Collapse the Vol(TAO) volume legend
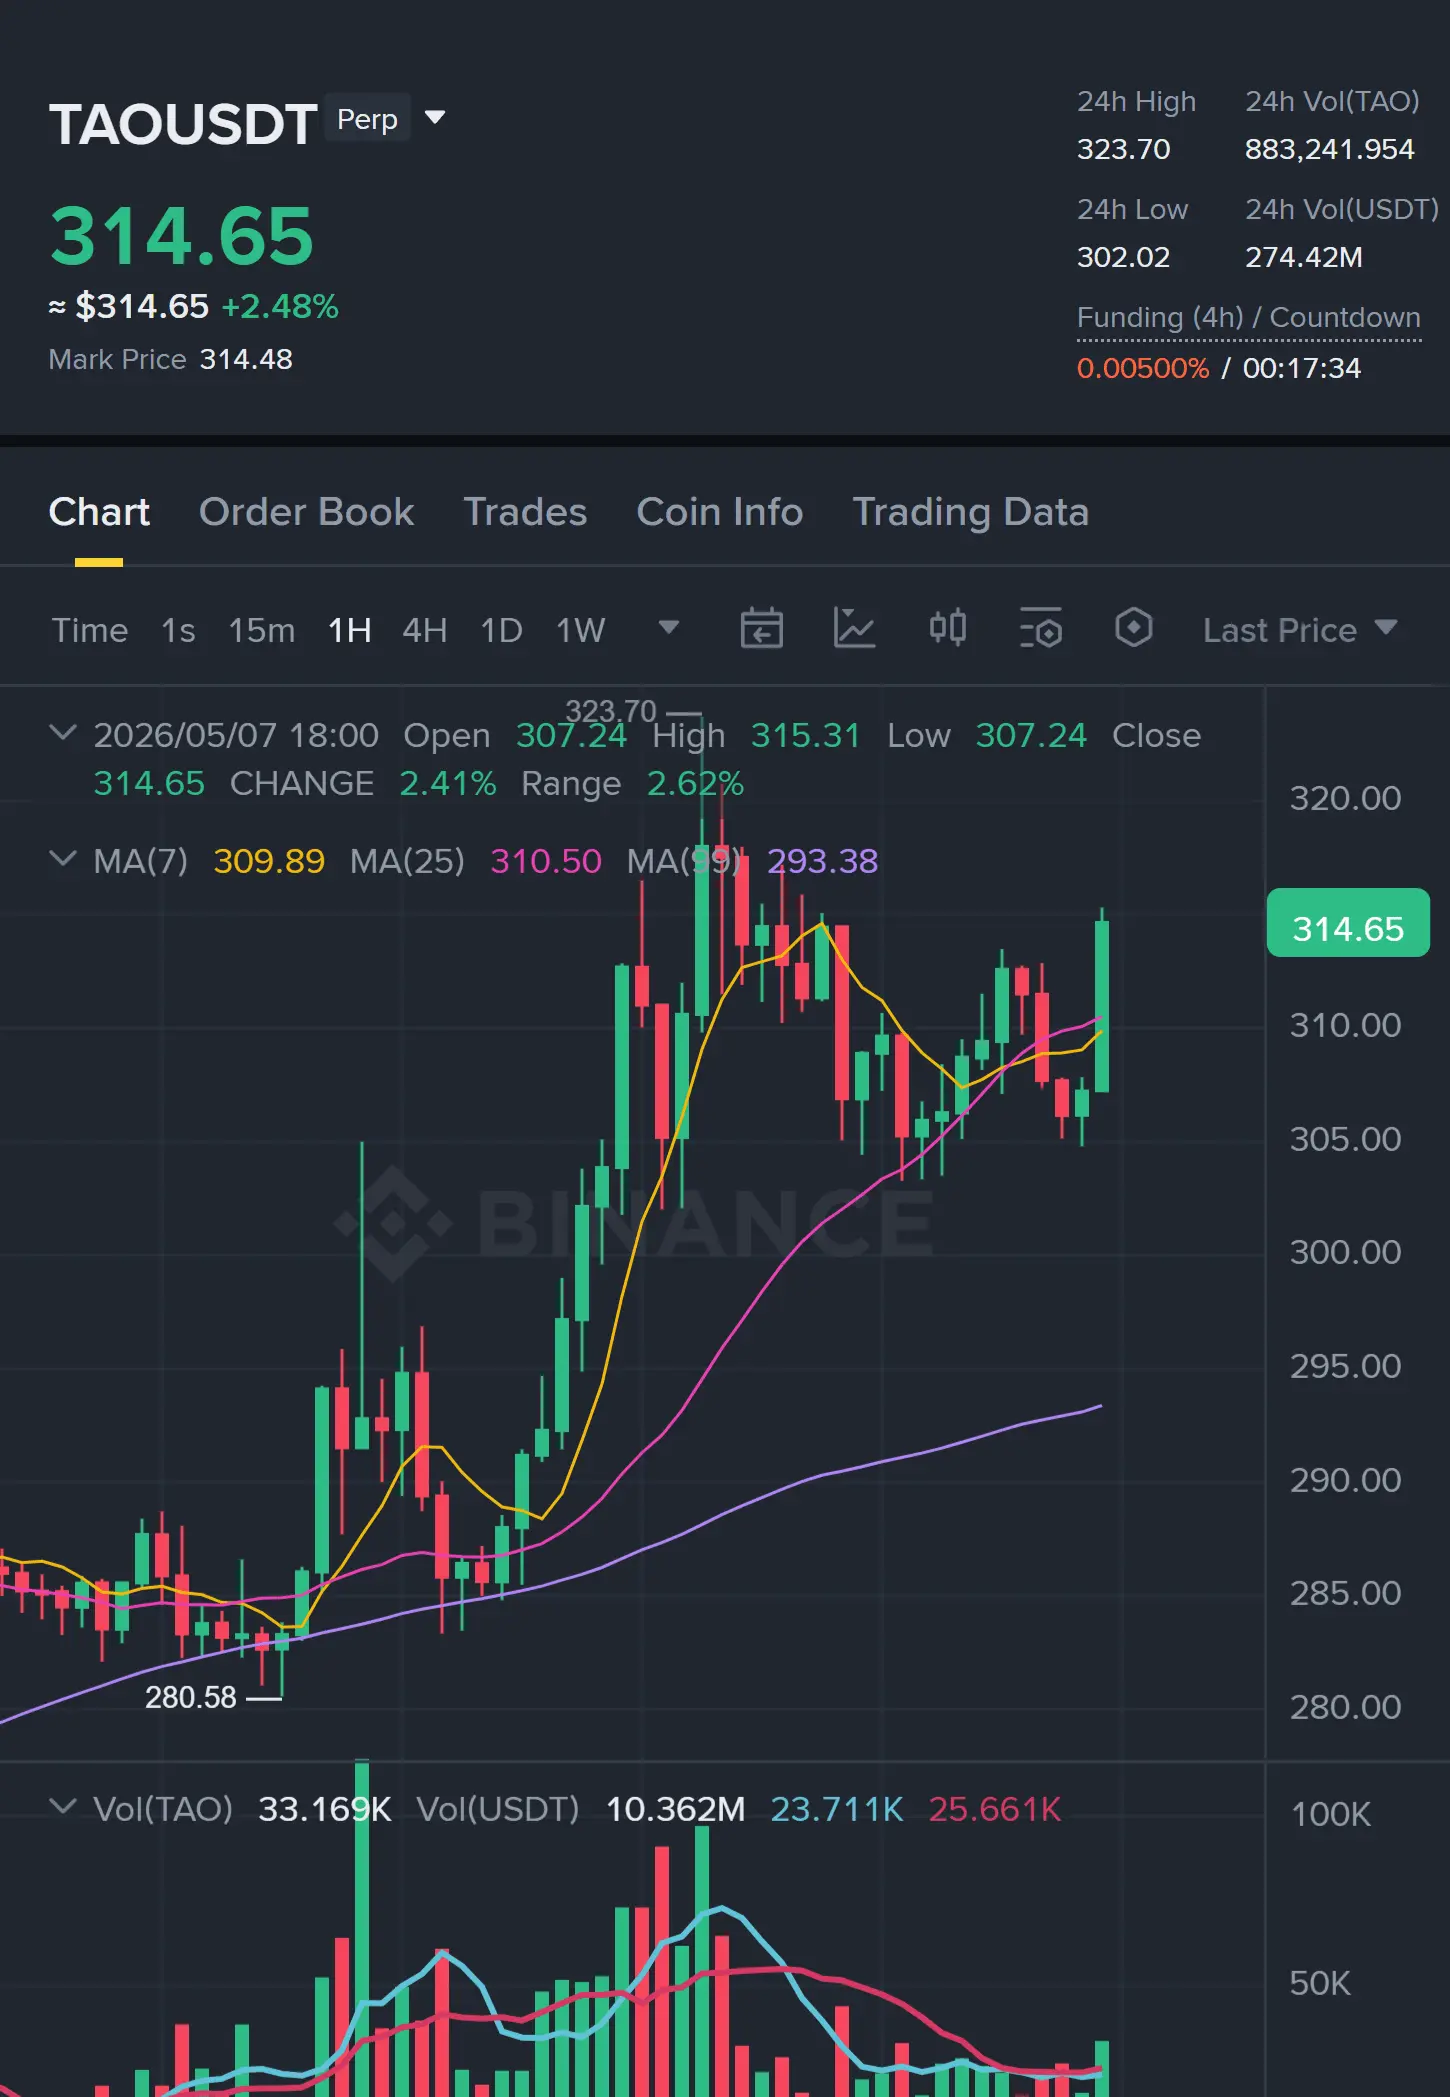 point(62,1807)
